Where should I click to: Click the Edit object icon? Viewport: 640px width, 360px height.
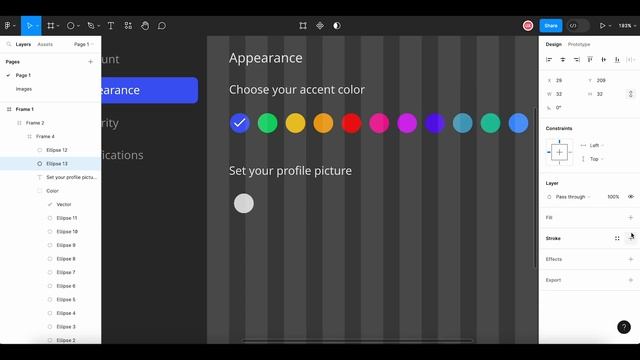click(x=303, y=26)
